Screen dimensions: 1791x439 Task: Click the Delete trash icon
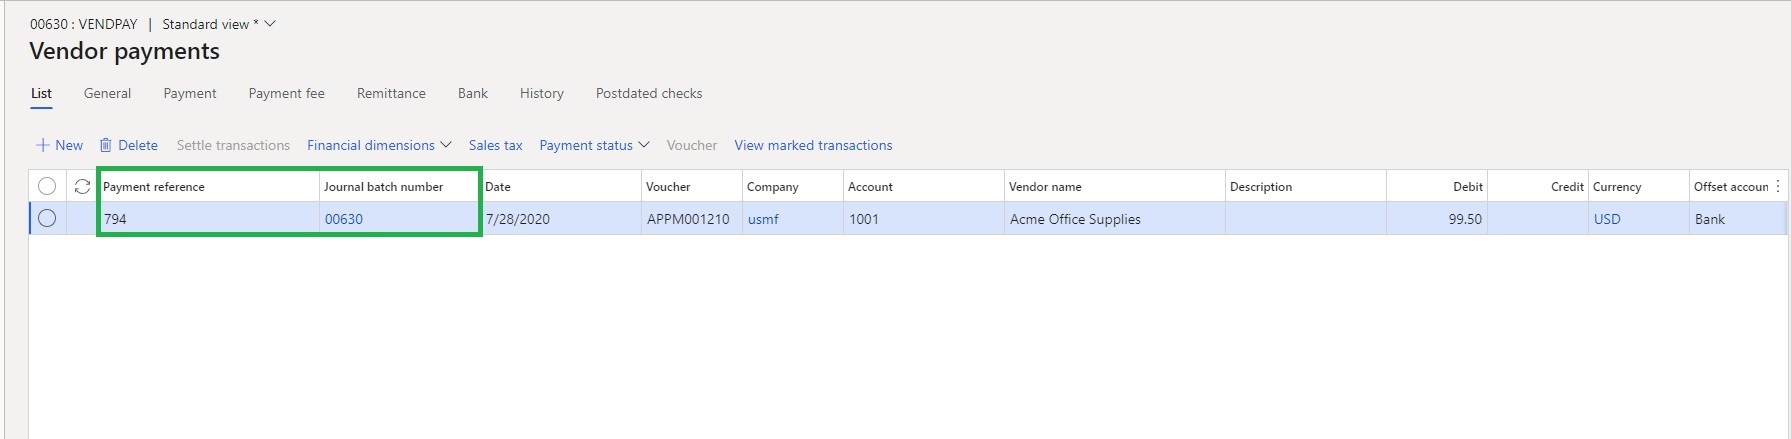[x=105, y=145]
